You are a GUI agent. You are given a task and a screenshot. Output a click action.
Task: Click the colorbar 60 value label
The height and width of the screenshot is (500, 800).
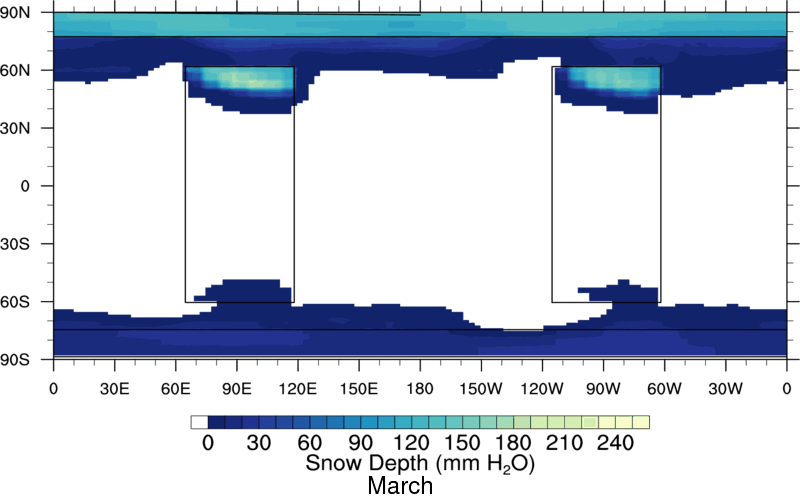310,442
